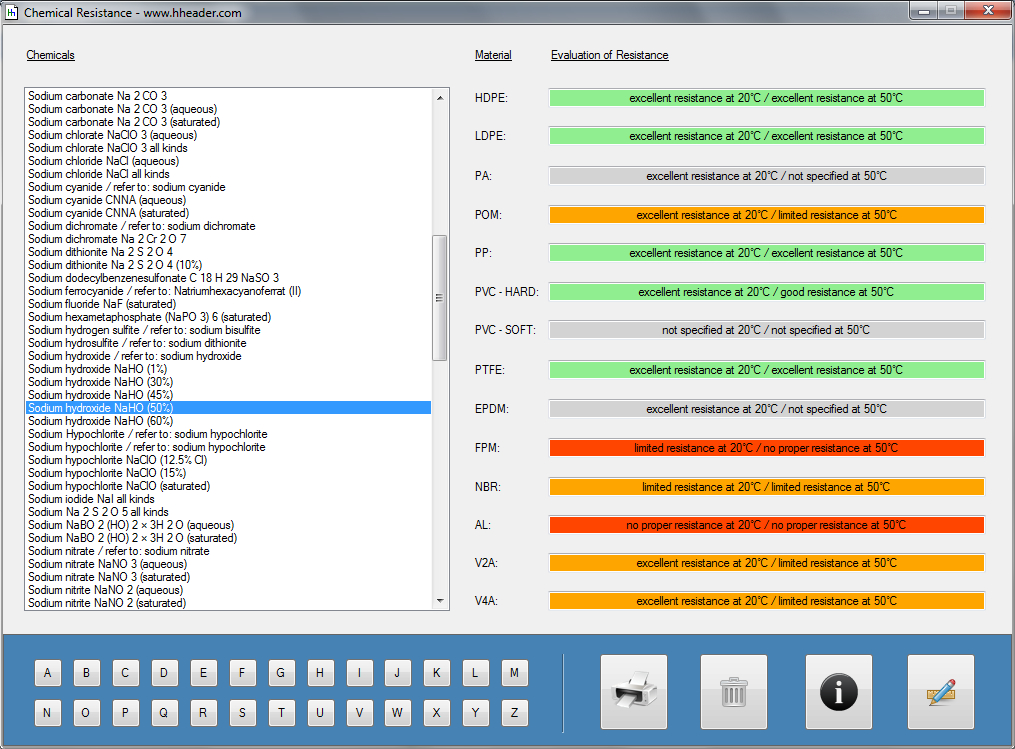Click the POM orange resistance bar
1015x749 pixels.
[766, 215]
